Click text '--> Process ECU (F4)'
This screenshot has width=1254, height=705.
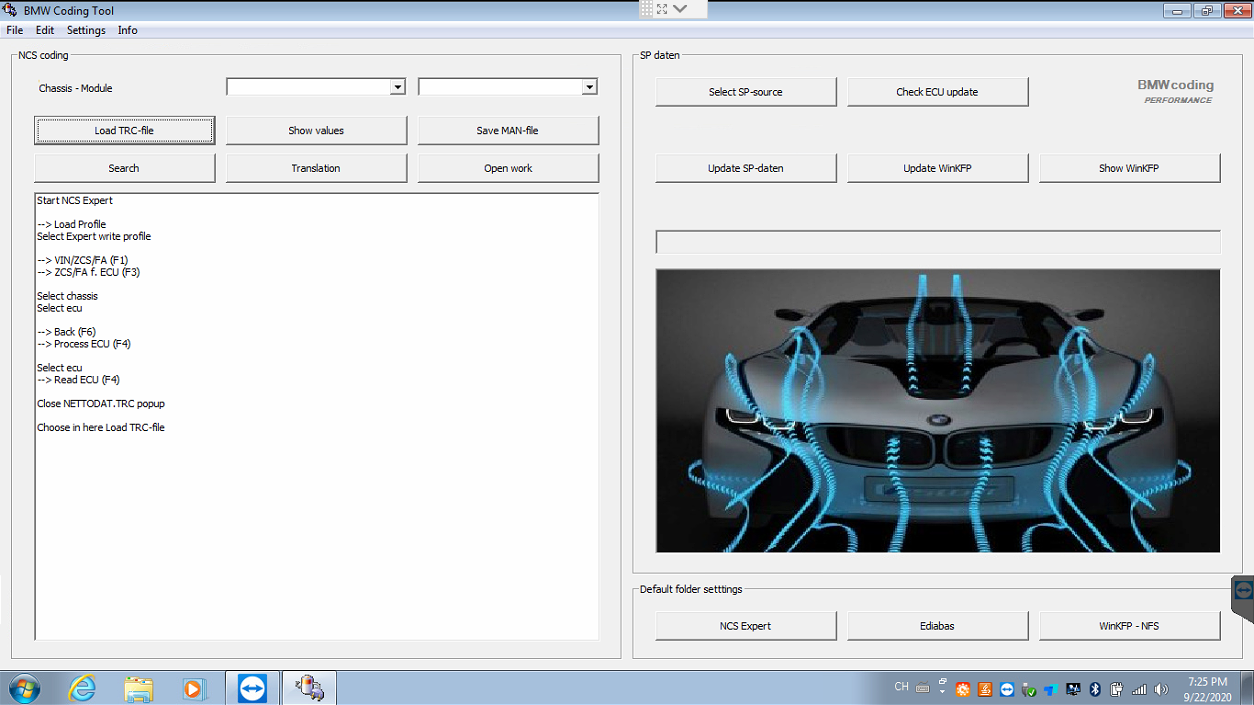click(84, 344)
